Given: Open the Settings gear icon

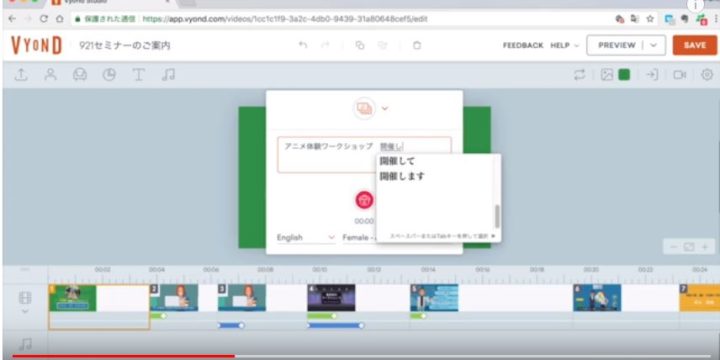Looking at the screenshot, I should 707,75.
